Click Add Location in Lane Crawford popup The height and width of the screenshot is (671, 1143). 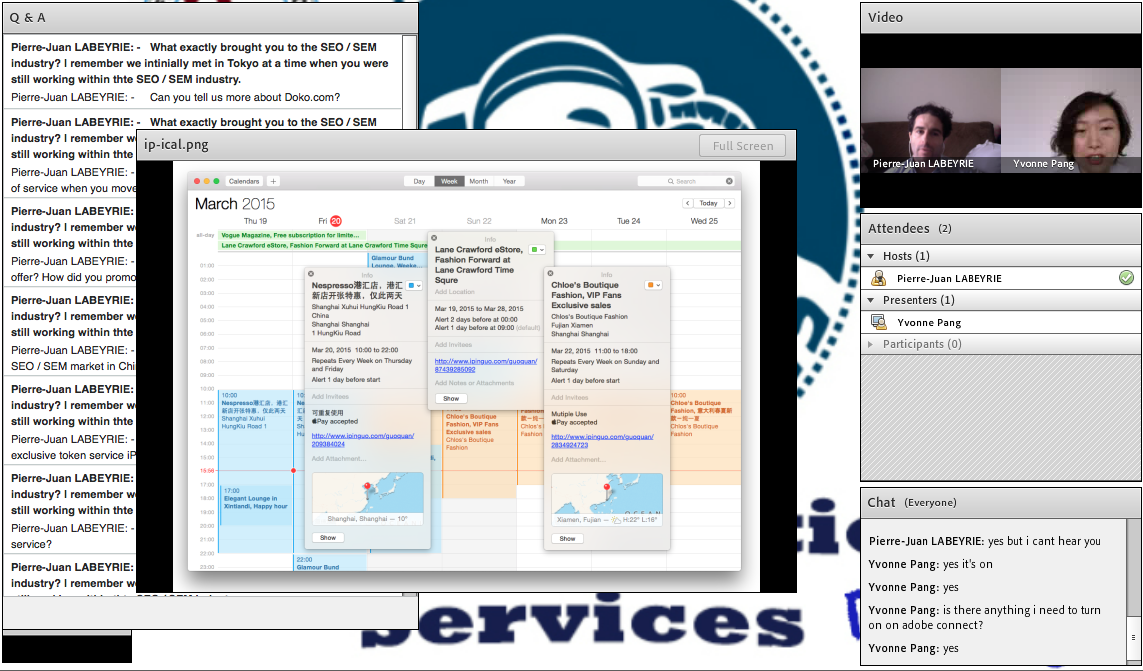tap(454, 292)
